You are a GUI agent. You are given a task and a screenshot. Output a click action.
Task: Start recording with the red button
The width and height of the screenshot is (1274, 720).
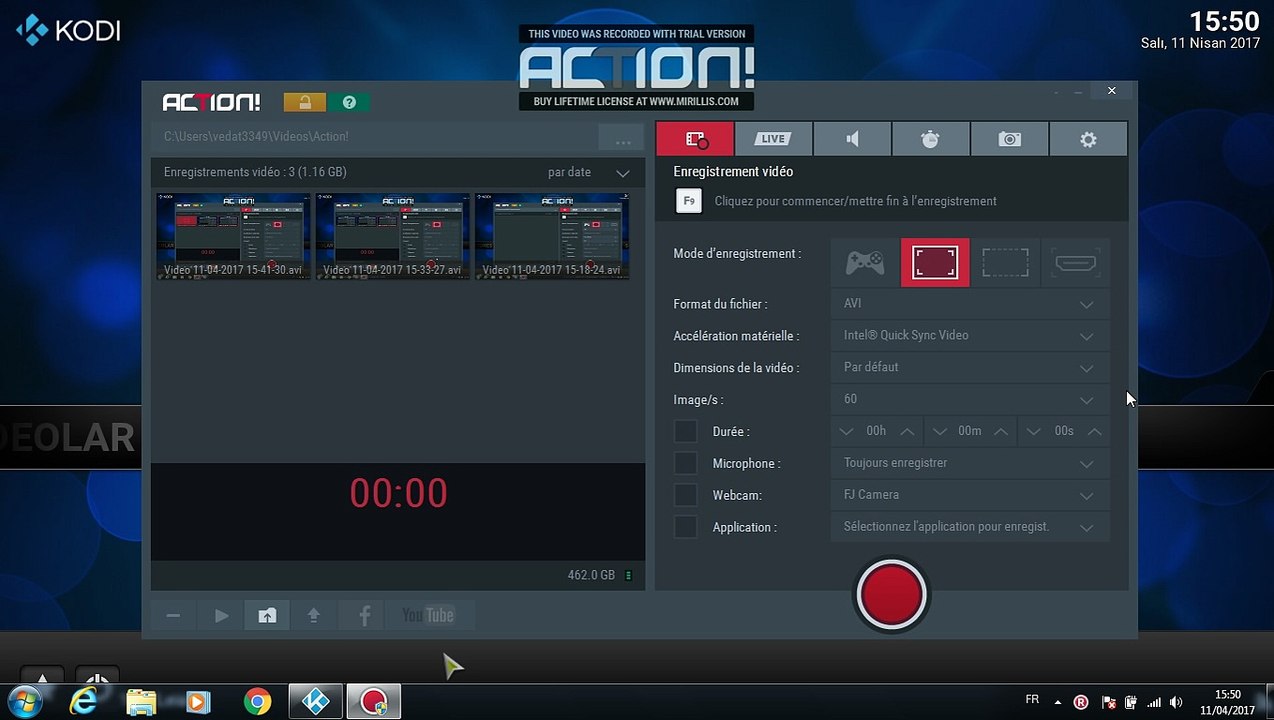tap(891, 594)
